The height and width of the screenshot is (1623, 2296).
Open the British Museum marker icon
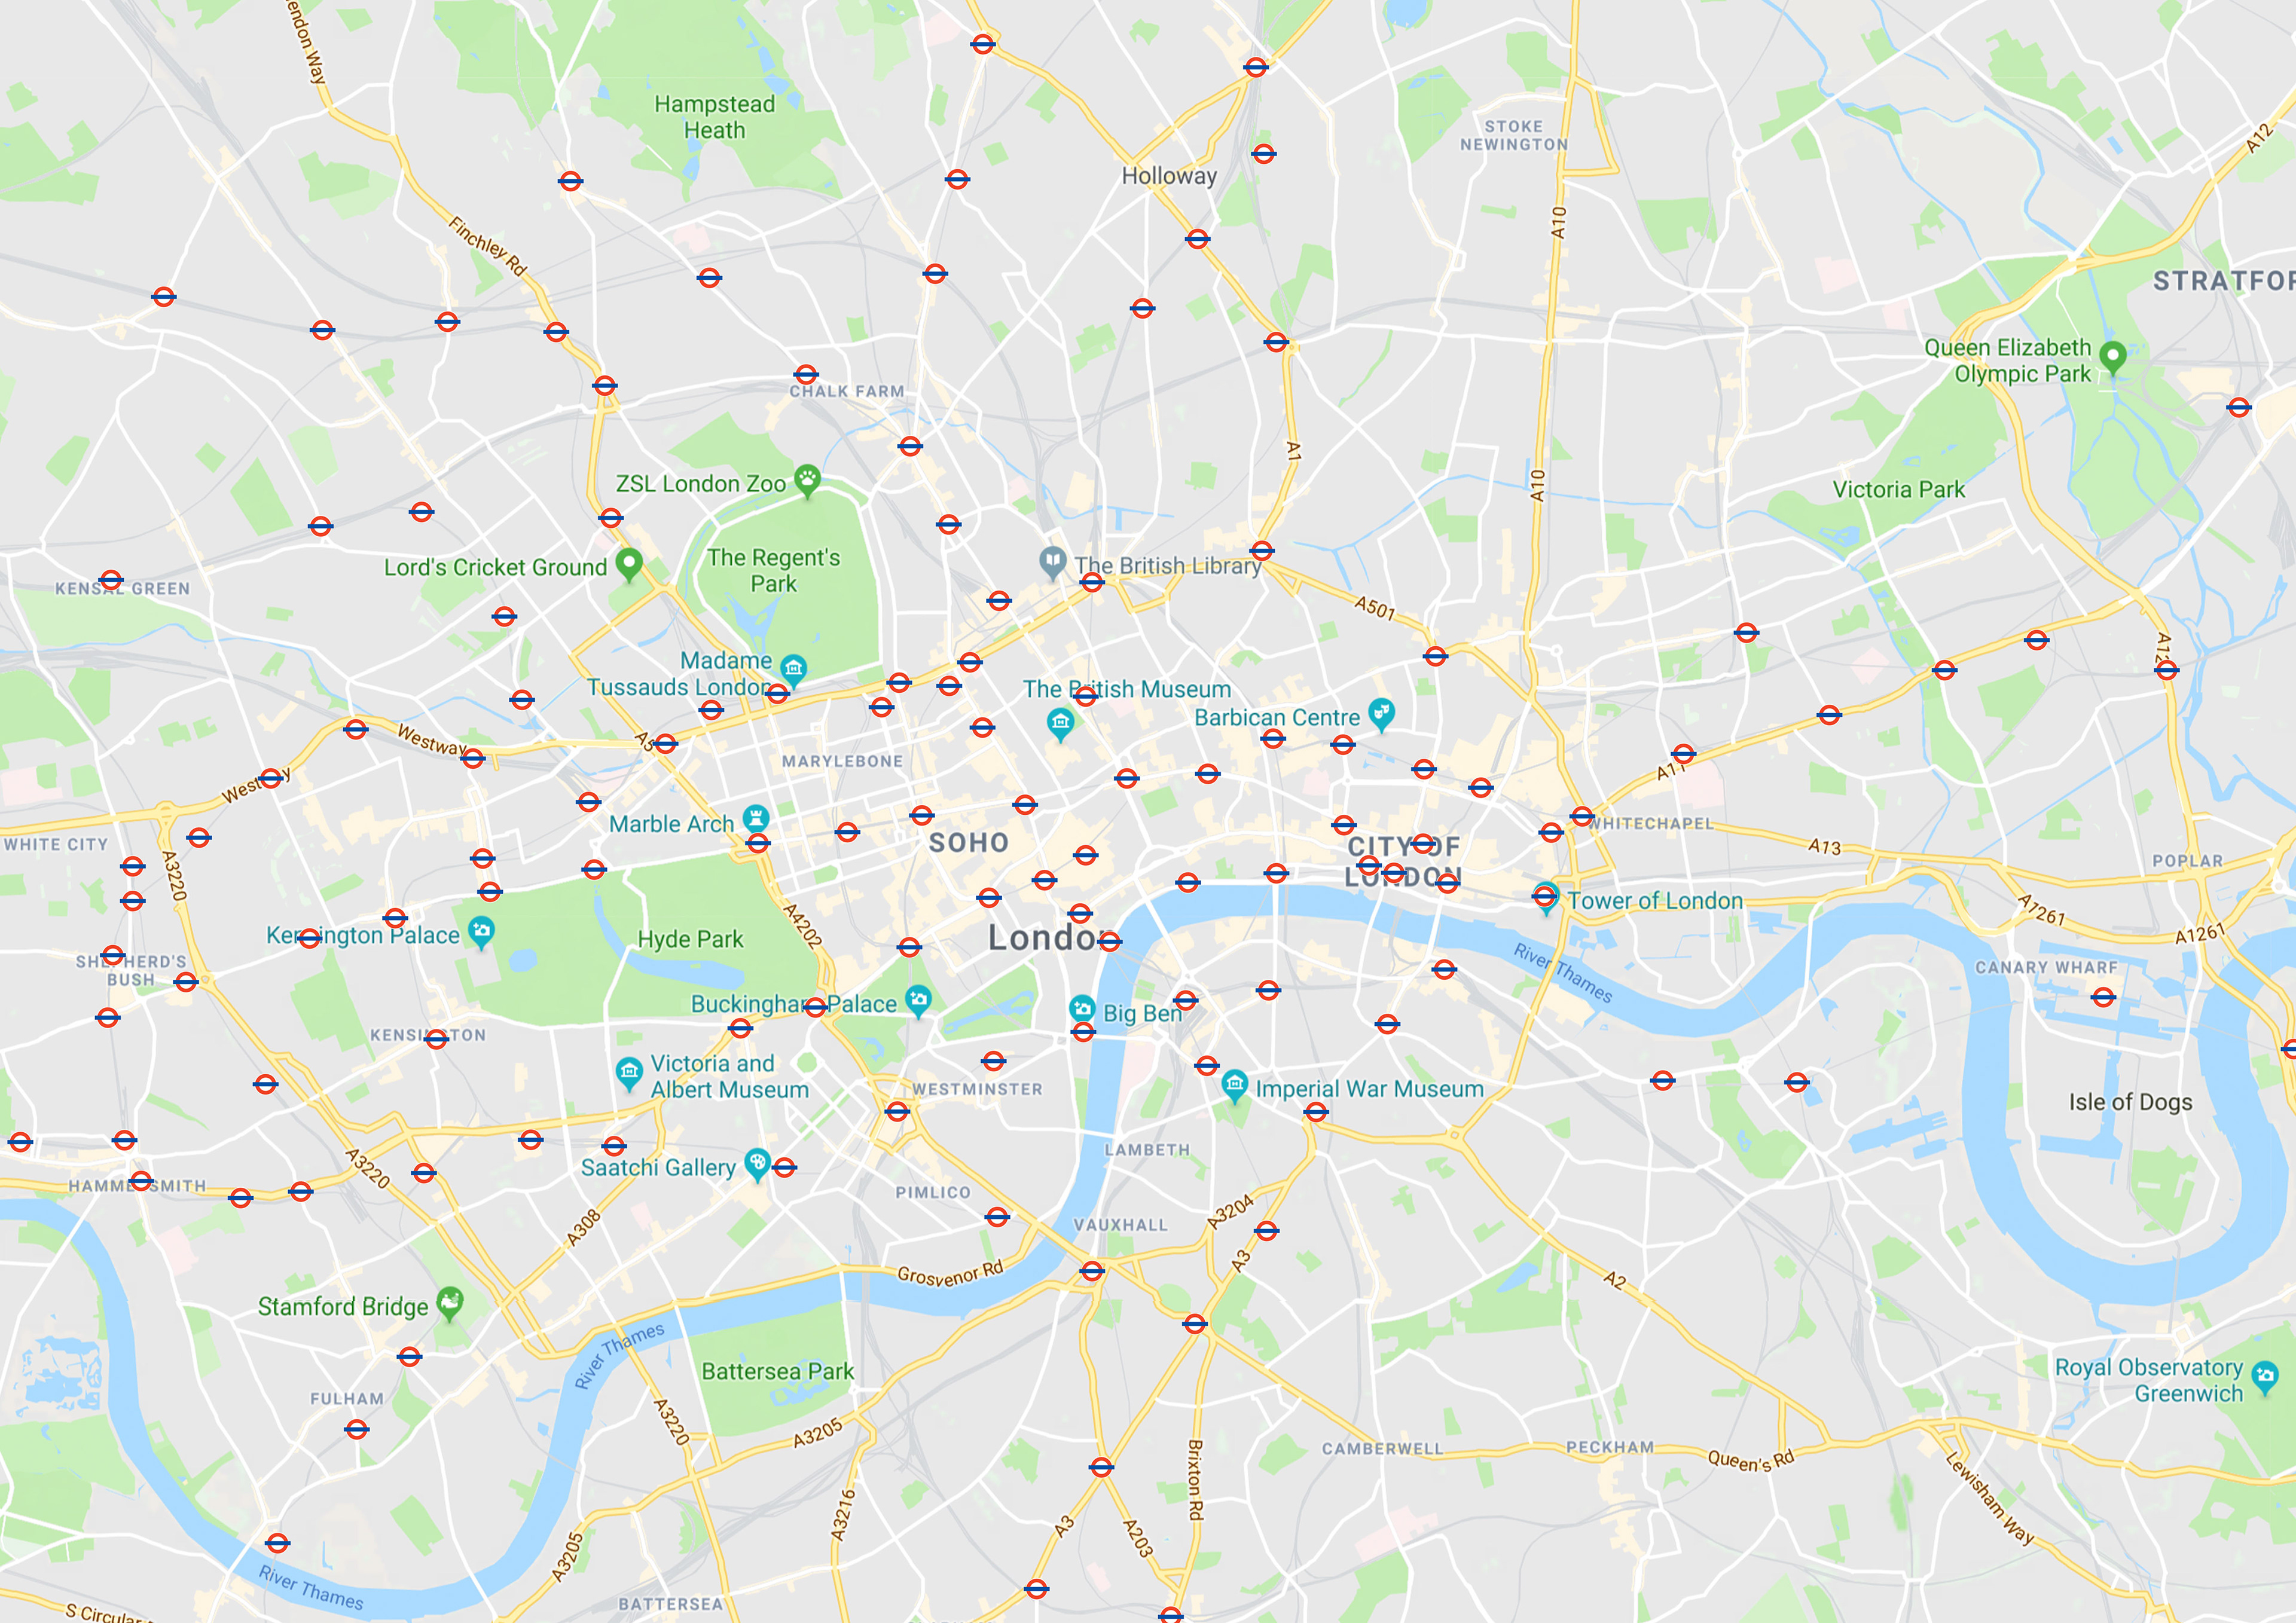point(1061,723)
